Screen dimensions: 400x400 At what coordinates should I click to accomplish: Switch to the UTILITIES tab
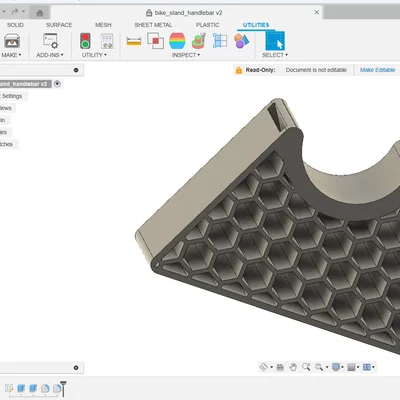pos(256,25)
